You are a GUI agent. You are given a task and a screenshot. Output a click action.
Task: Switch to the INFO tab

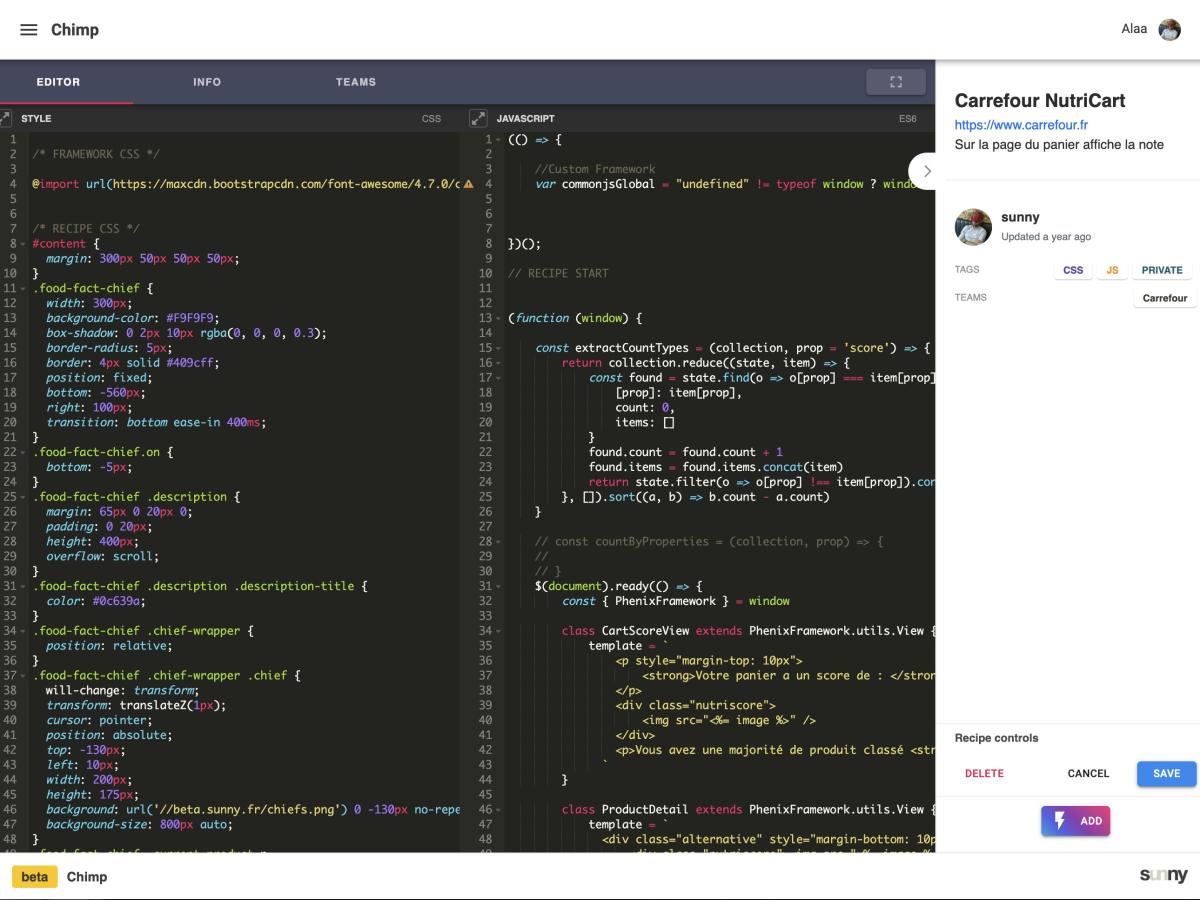coord(207,82)
